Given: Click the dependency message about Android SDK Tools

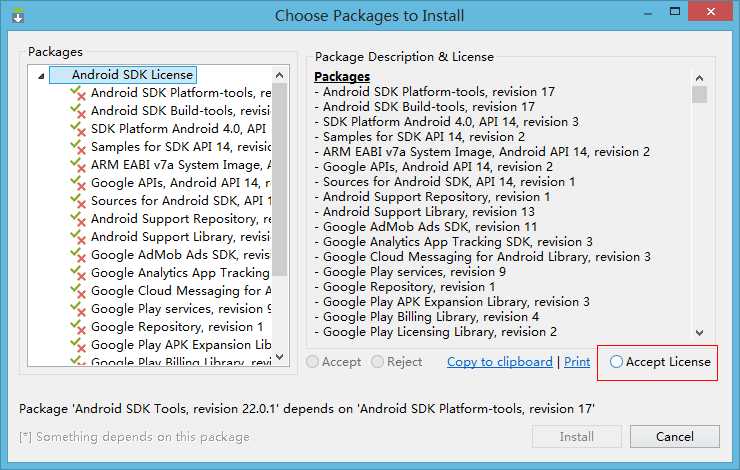Looking at the screenshot, I should [x=307, y=409].
